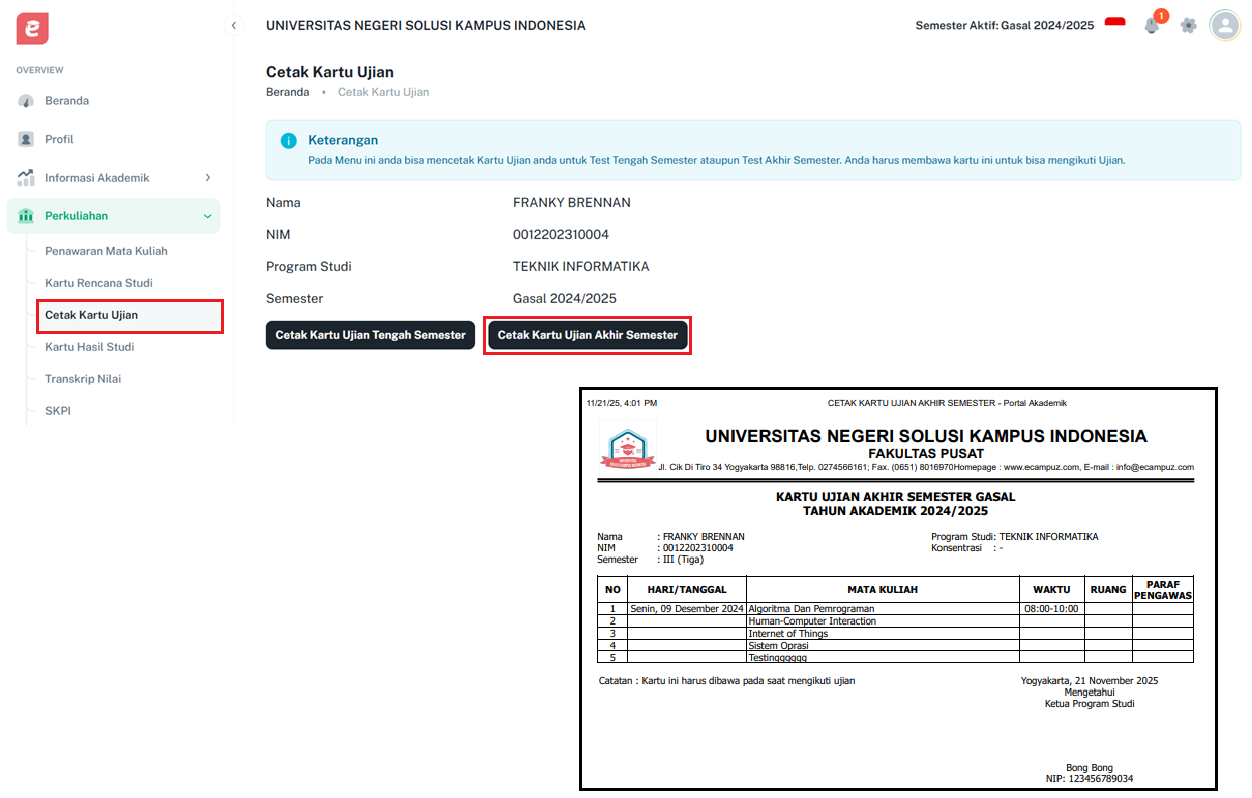Open settings using the gear icon

point(1188,25)
